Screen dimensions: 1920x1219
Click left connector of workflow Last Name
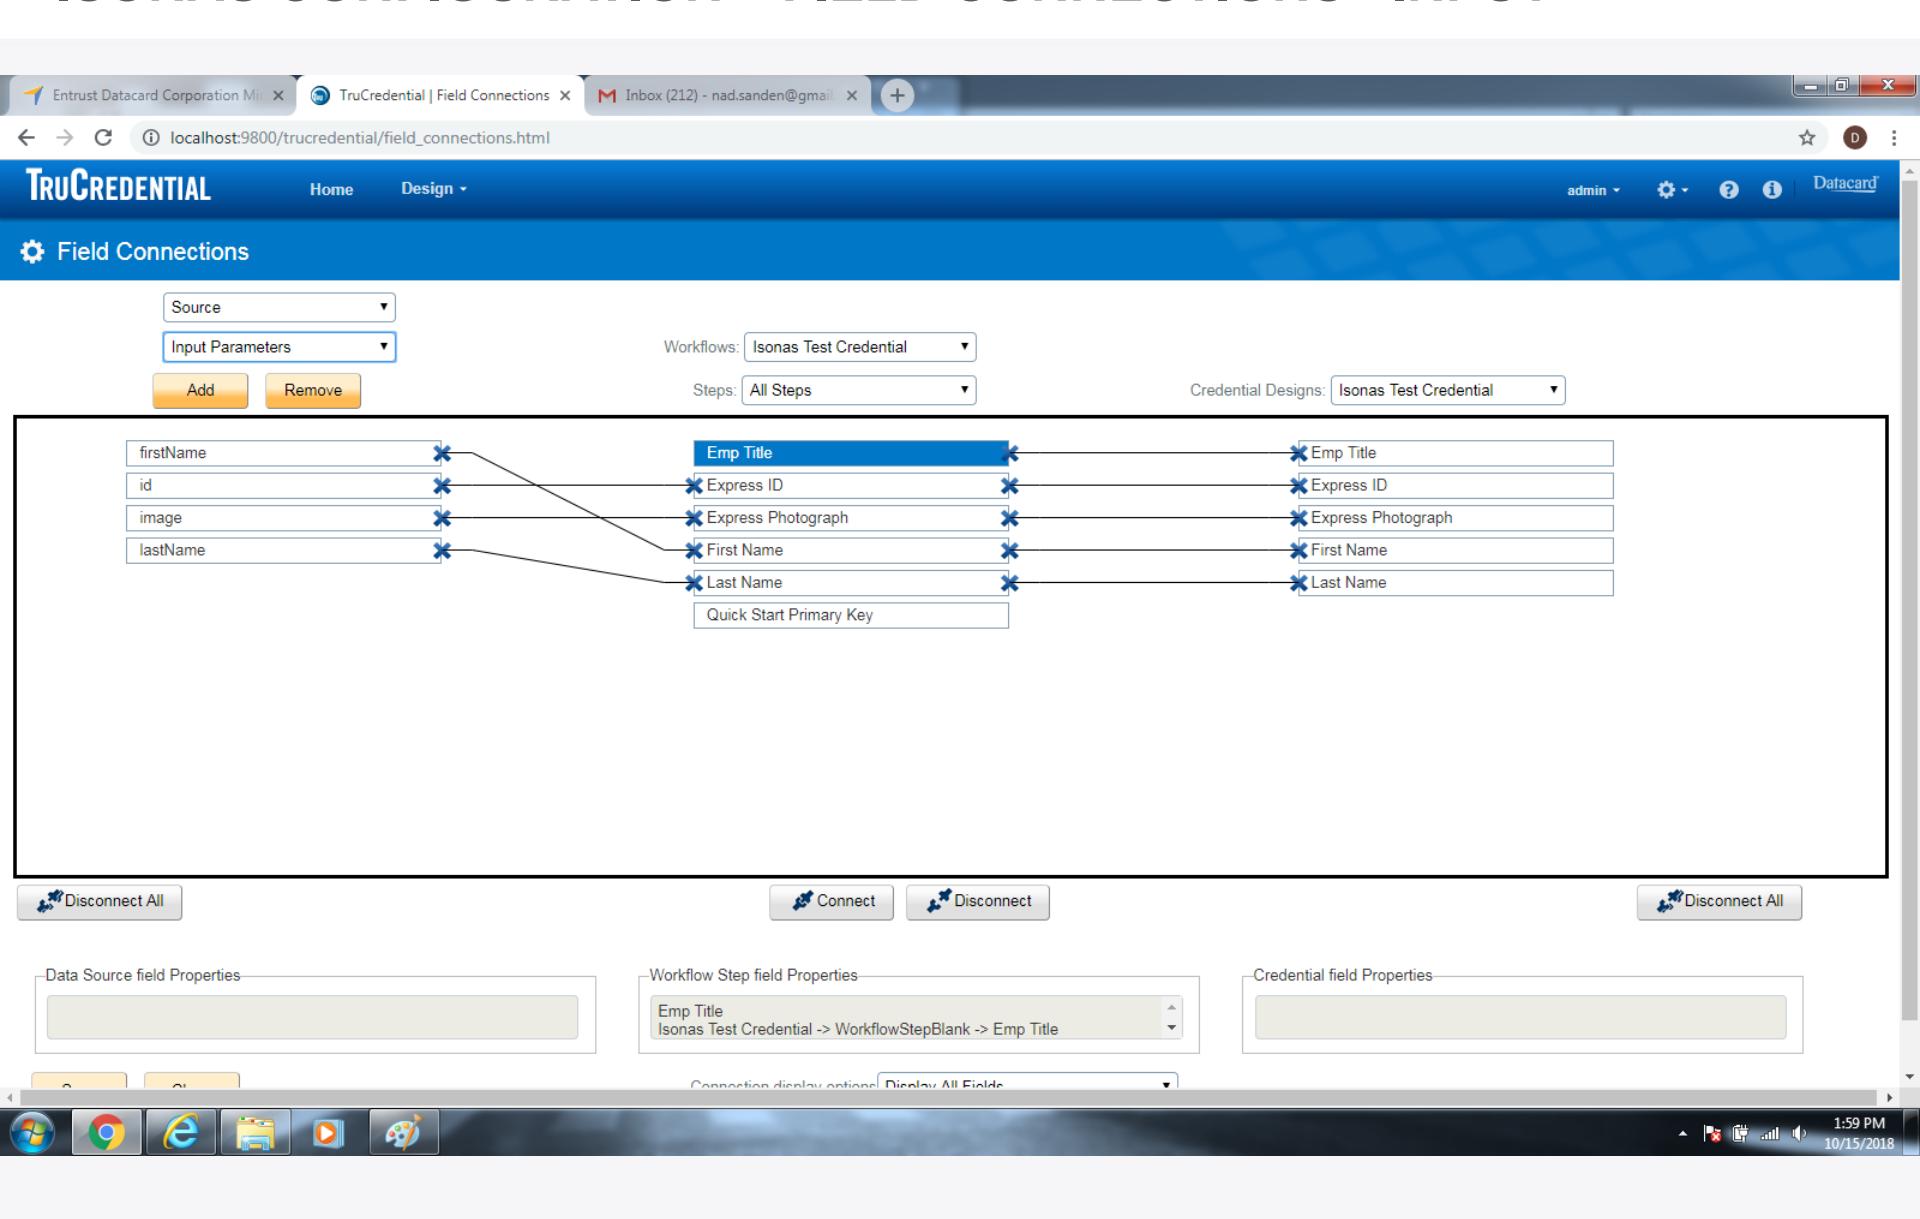(x=694, y=583)
